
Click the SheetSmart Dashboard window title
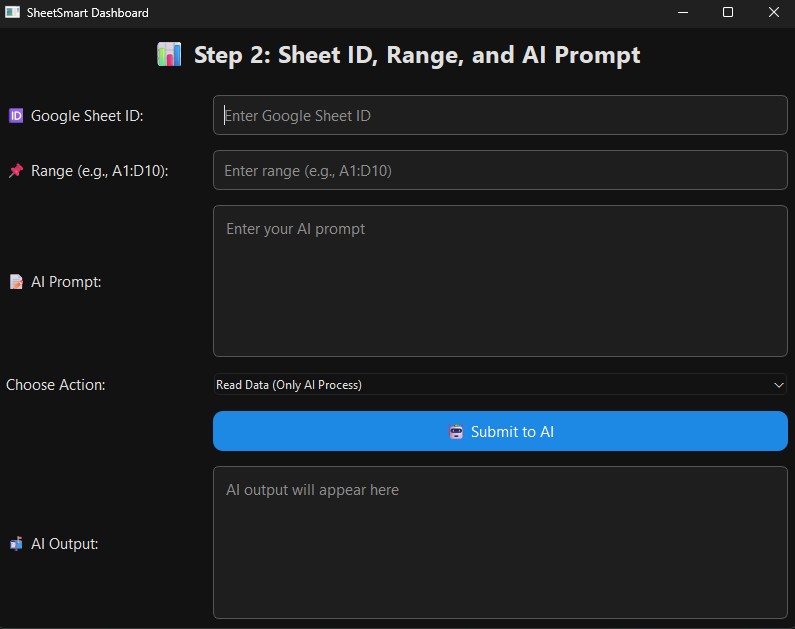88,13
